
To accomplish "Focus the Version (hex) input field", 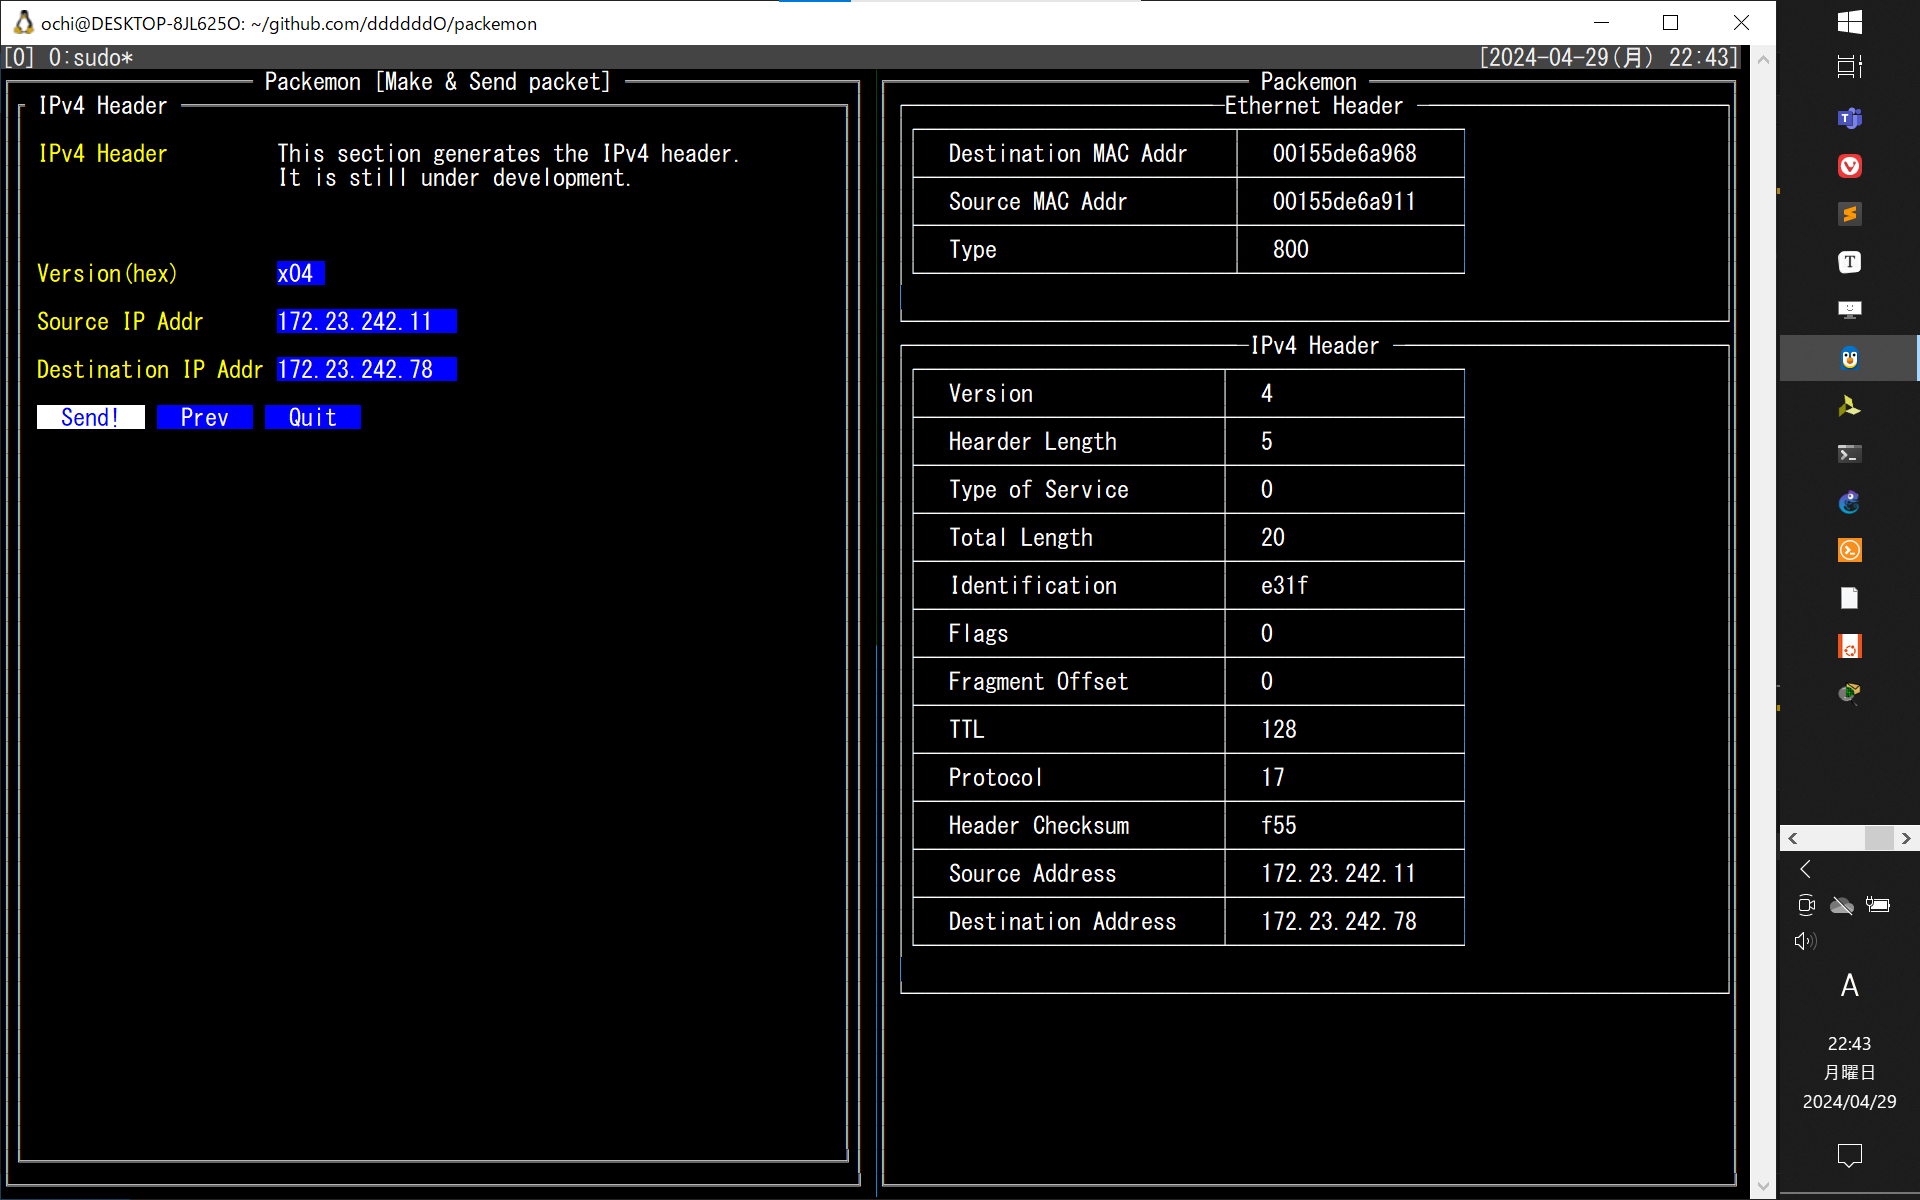I will (x=300, y=273).
